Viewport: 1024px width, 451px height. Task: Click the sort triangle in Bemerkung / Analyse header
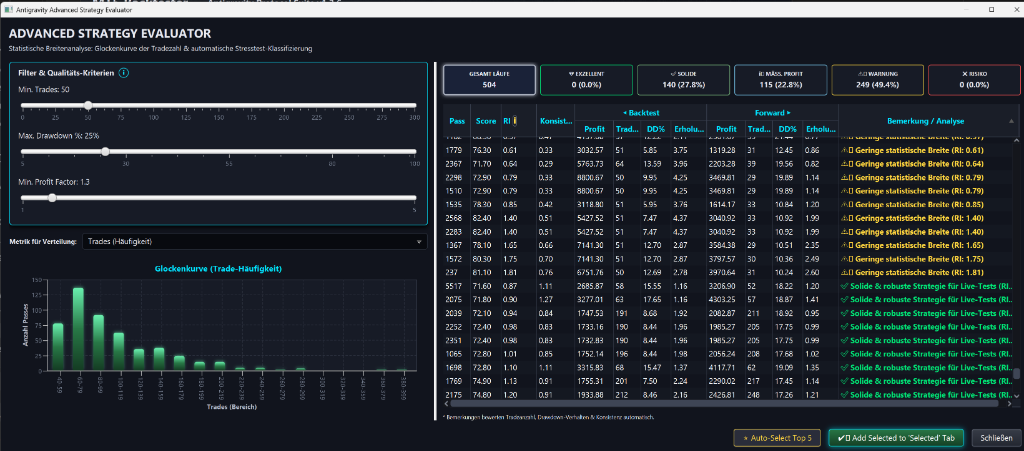point(1012,121)
